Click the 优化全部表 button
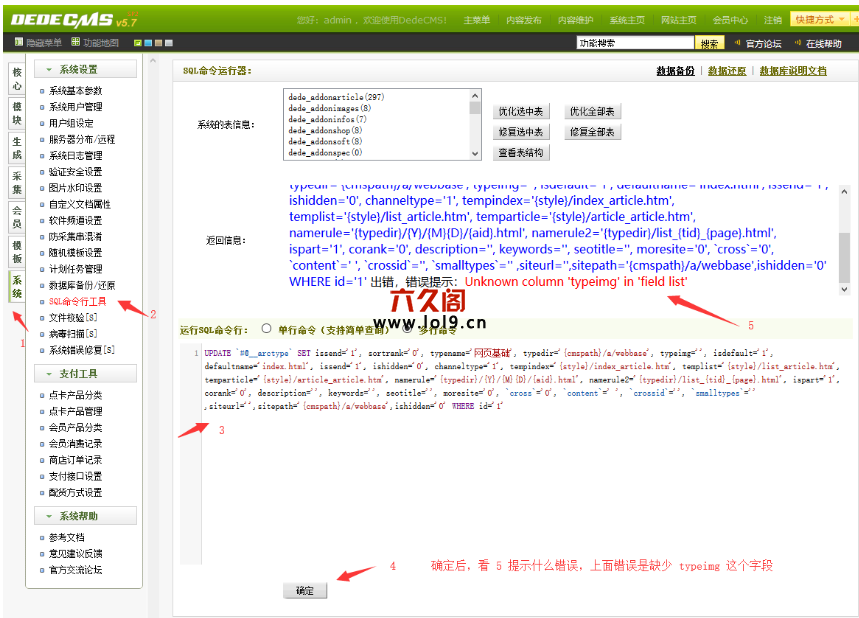The image size is (859, 618). click(x=592, y=112)
